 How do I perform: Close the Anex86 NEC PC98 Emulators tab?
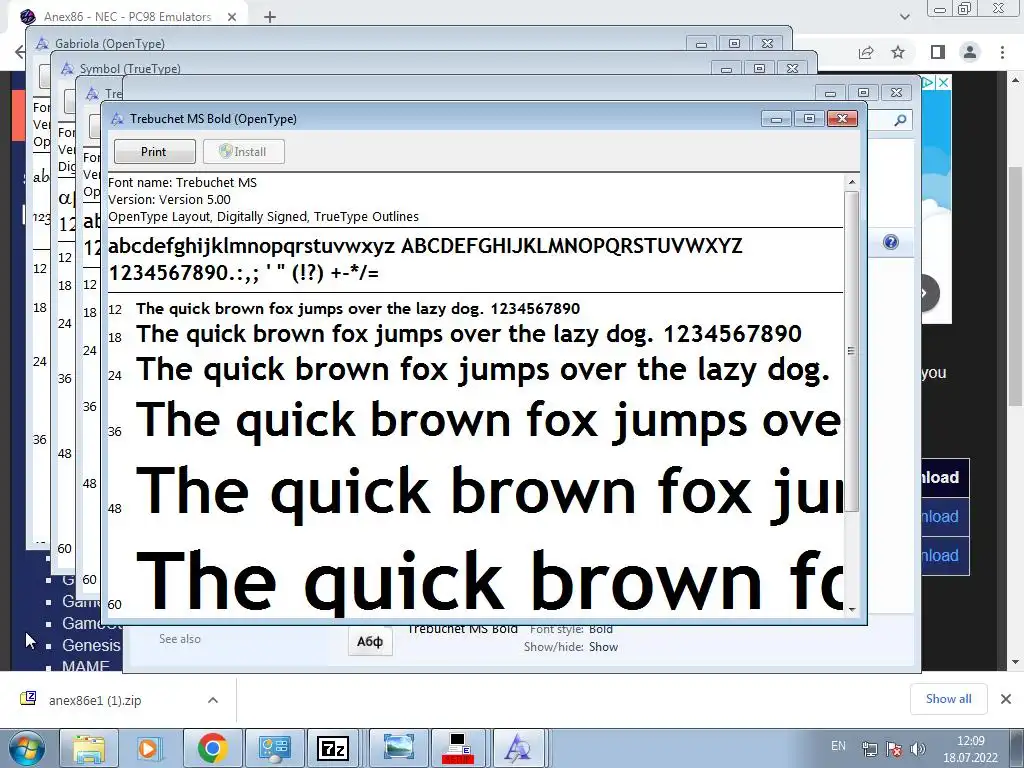(232, 17)
